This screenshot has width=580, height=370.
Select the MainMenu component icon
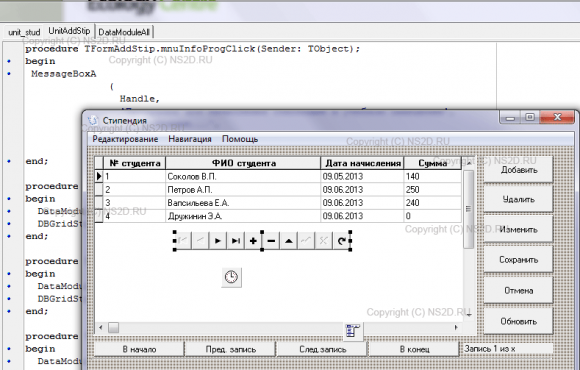tap(353, 330)
